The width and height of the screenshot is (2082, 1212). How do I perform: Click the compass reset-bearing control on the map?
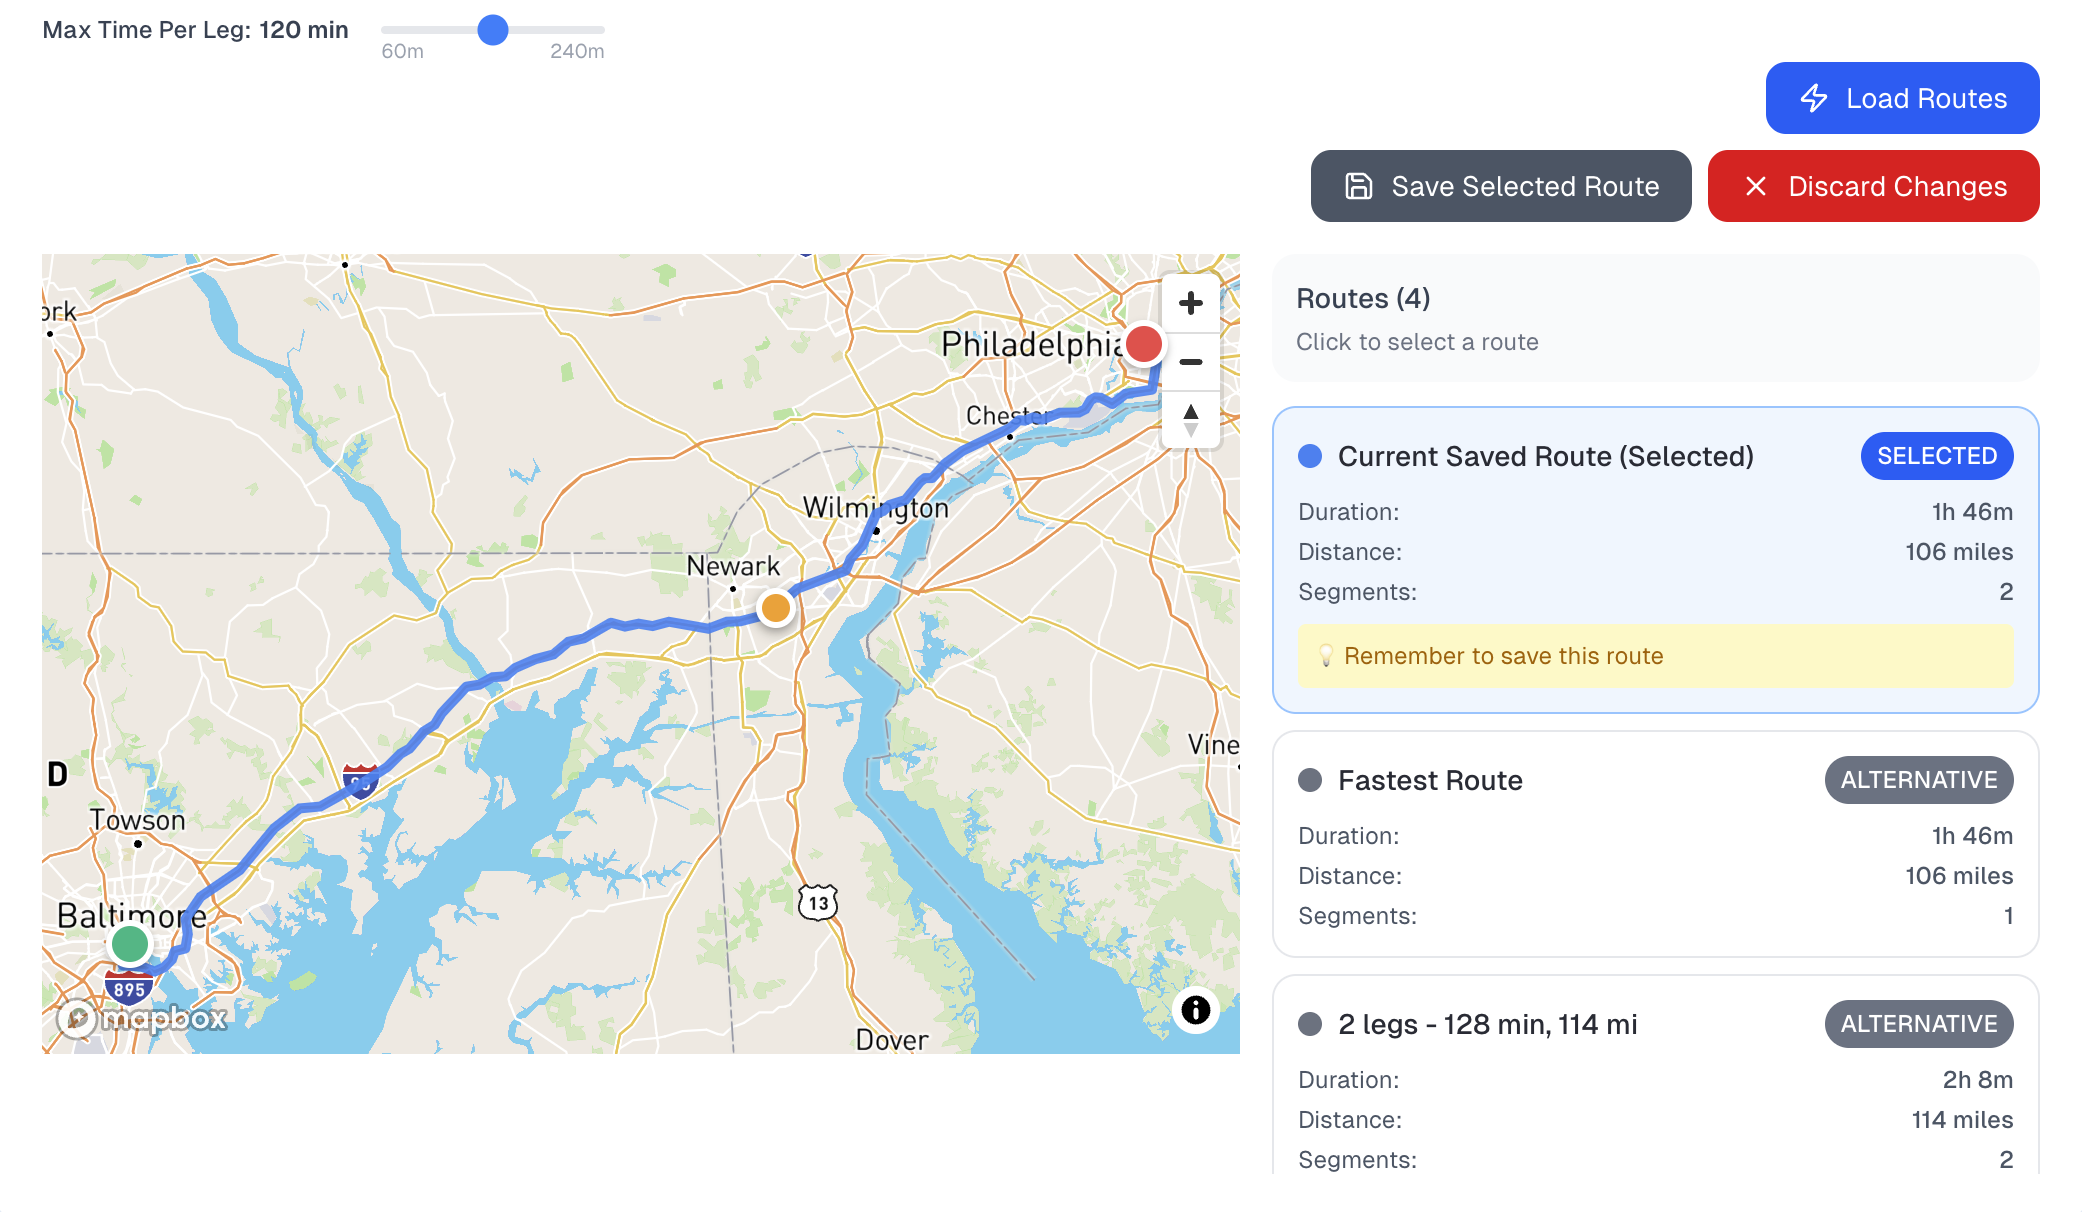(1190, 419)
